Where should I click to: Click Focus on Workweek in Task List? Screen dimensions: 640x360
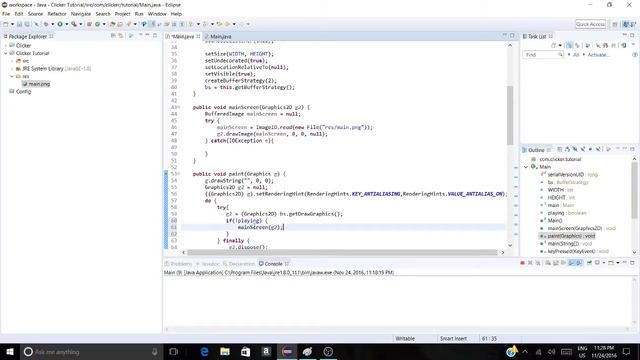pyautogui.click(x=587, y=45)
